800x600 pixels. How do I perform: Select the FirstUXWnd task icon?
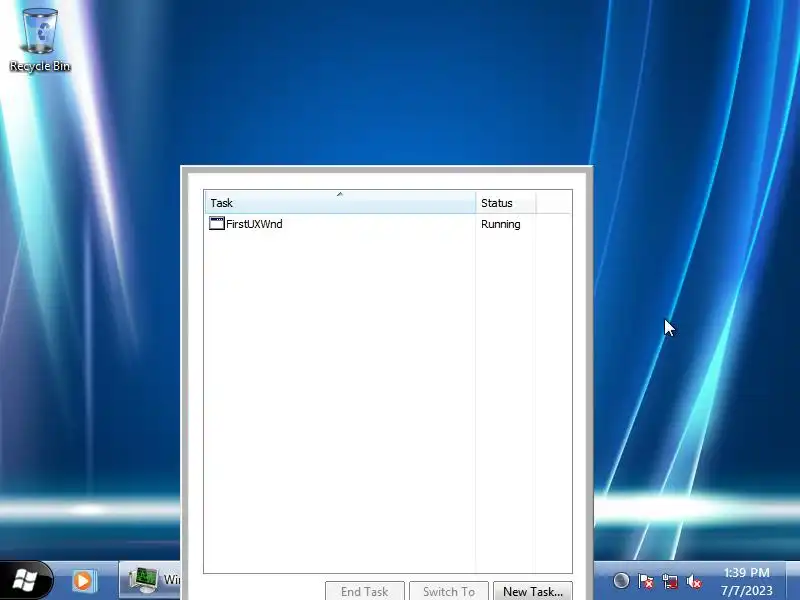[217, 223]
